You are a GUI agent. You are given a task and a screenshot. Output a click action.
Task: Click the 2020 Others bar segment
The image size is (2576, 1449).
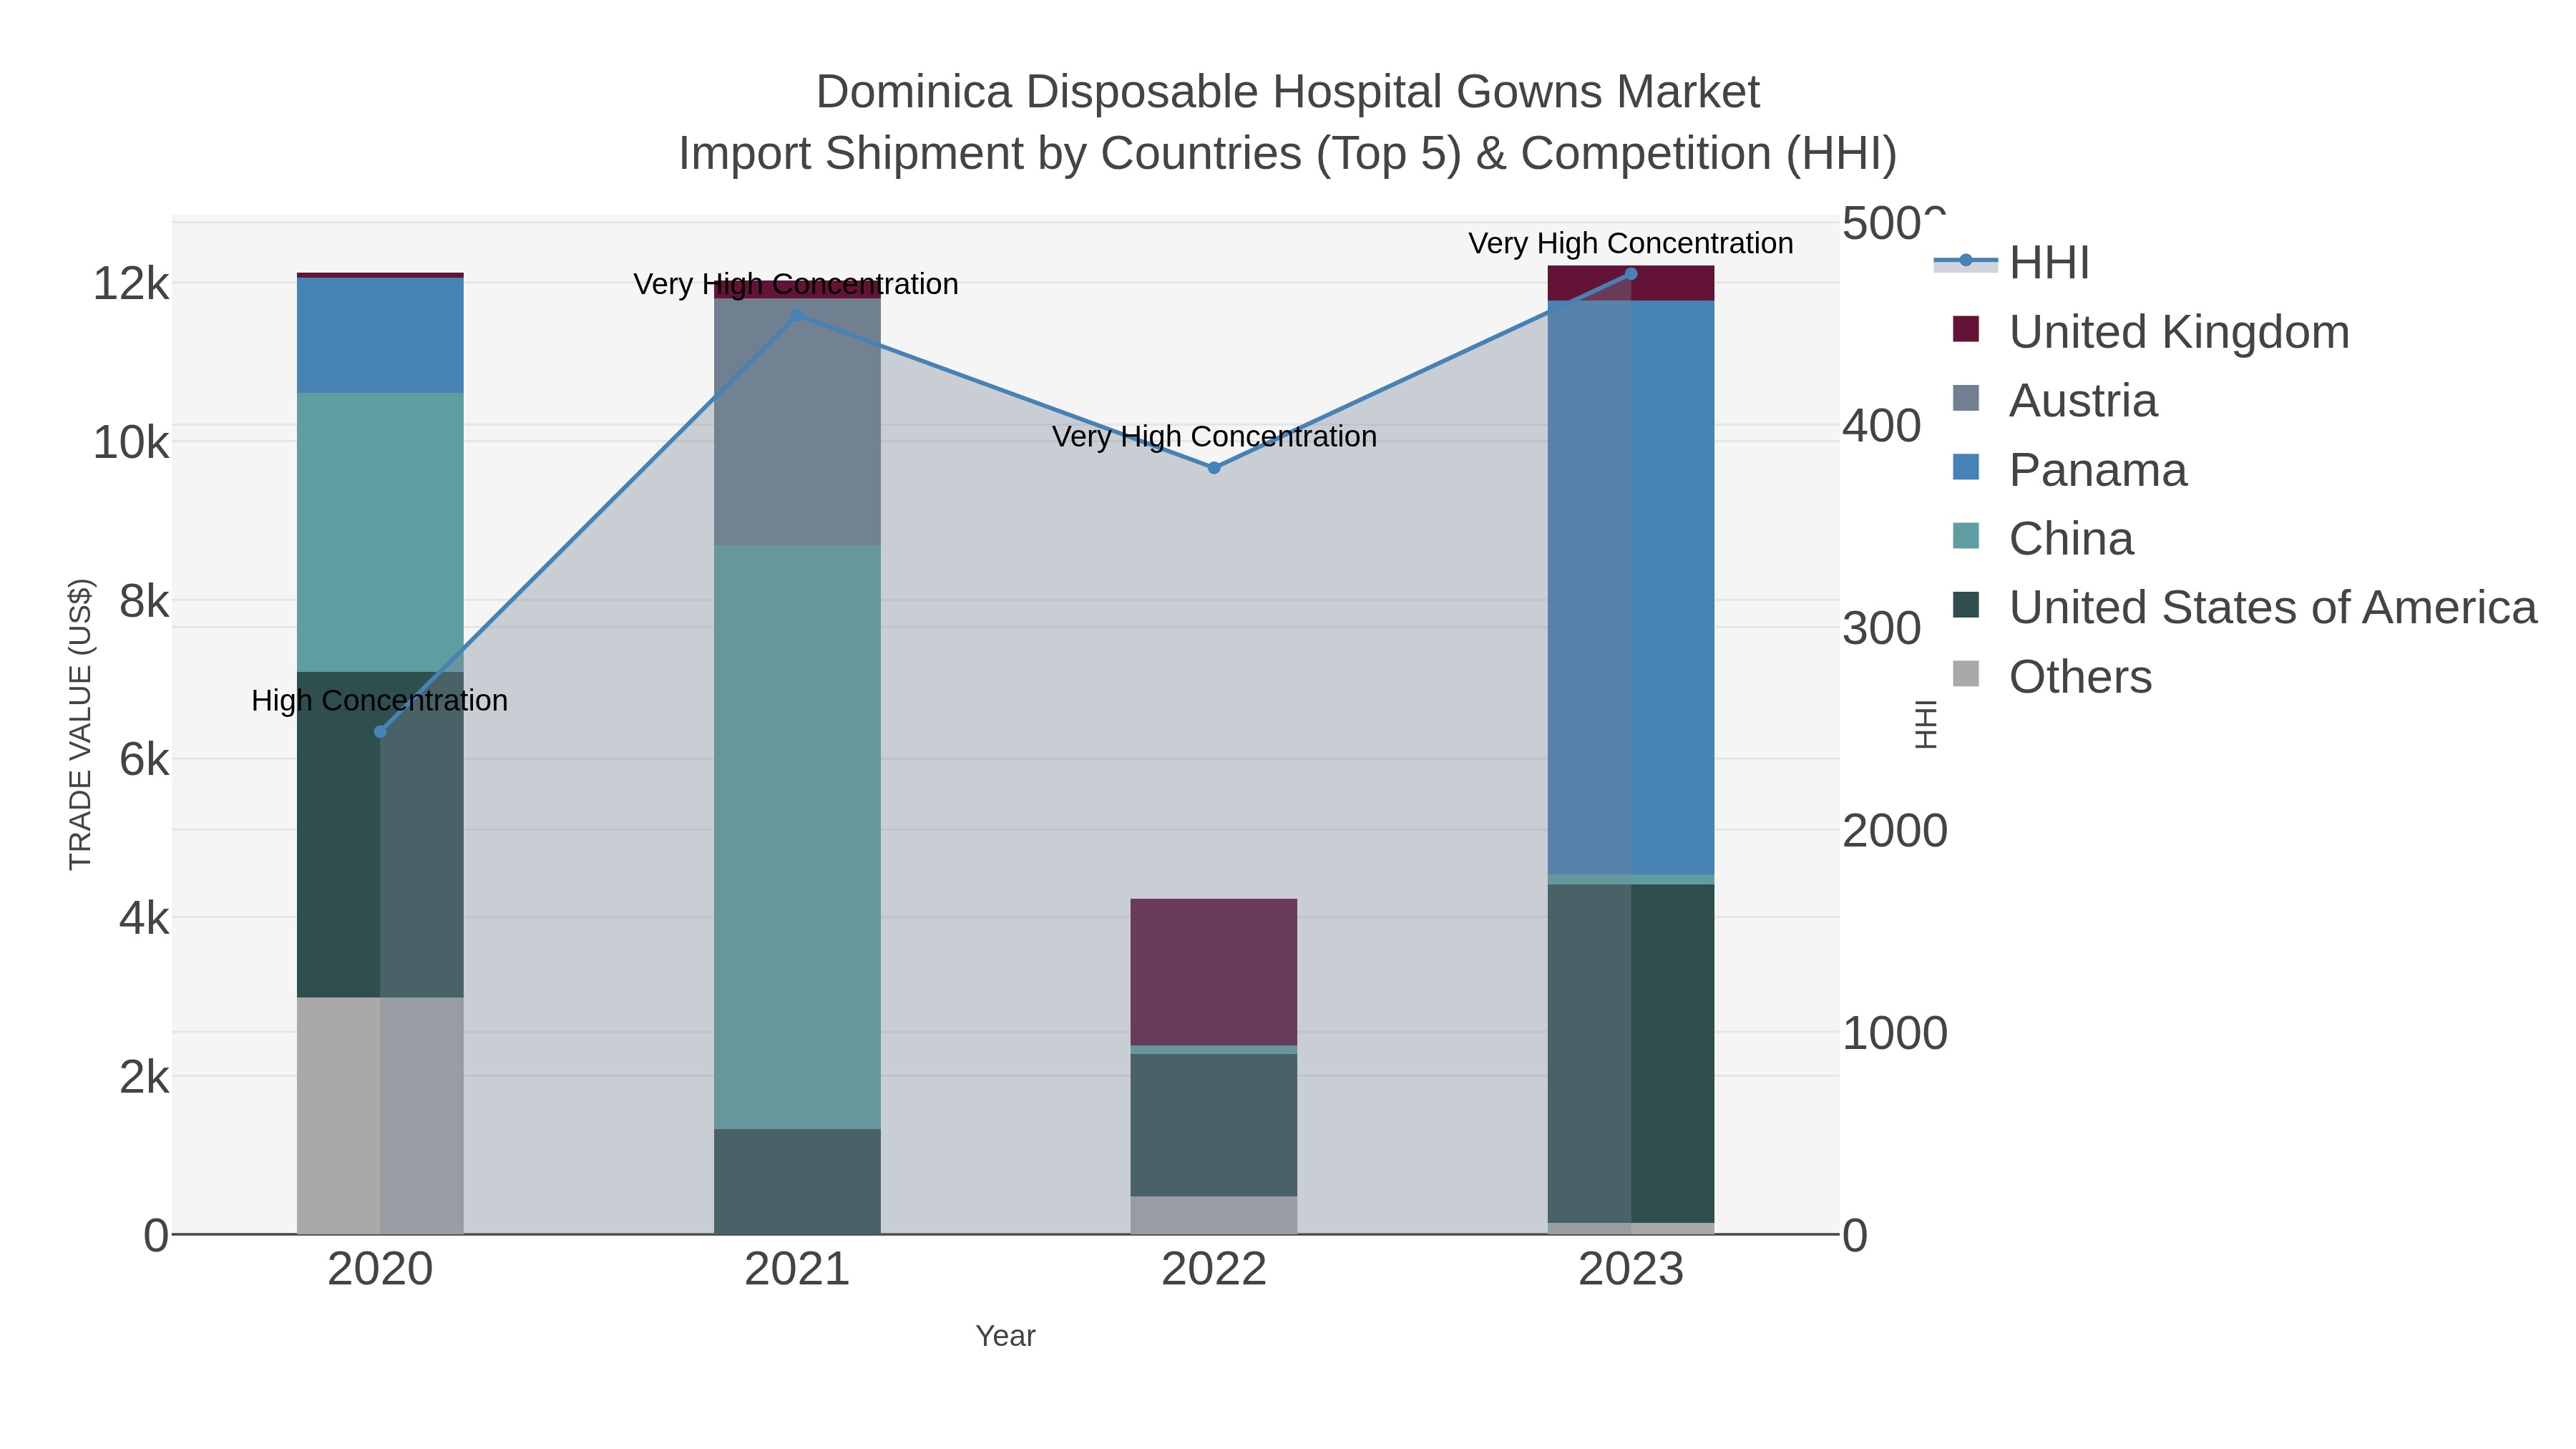pos(380,1116)
